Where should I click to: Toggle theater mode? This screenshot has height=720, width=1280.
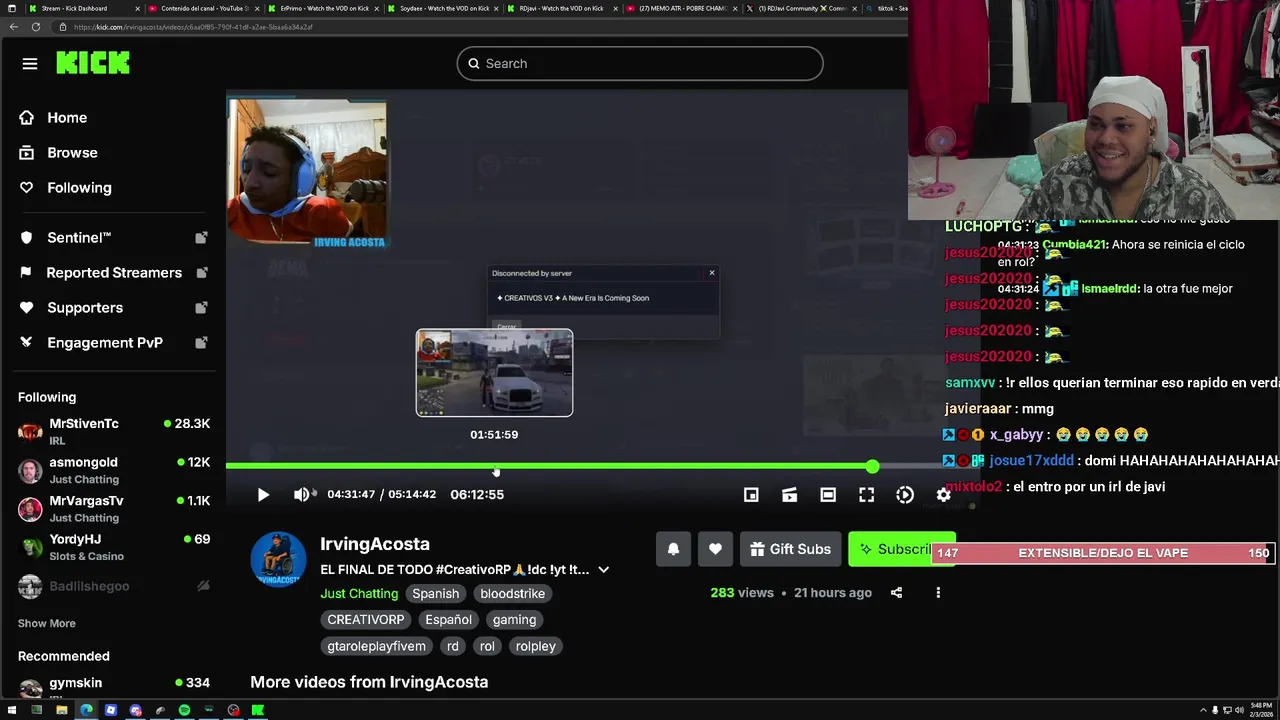click(x=828, y=494)
